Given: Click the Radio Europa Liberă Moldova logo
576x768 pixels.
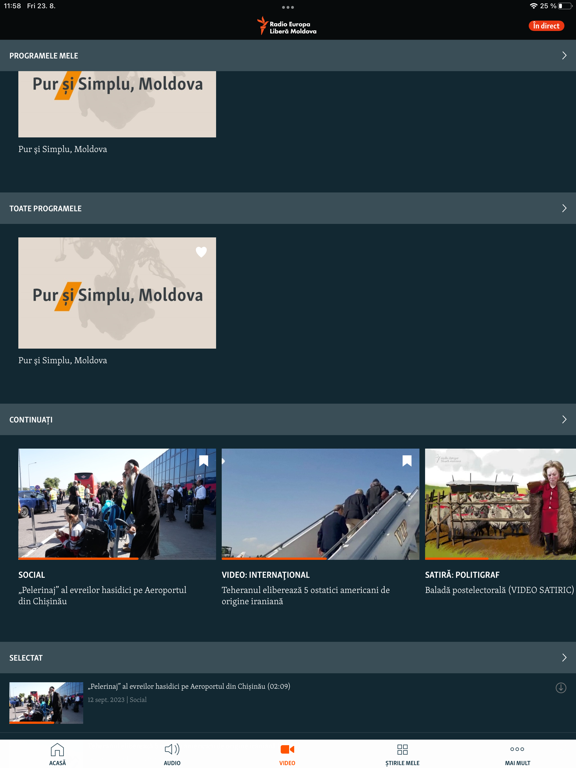Looking at the screenshot, I should (x=288, y=26).
